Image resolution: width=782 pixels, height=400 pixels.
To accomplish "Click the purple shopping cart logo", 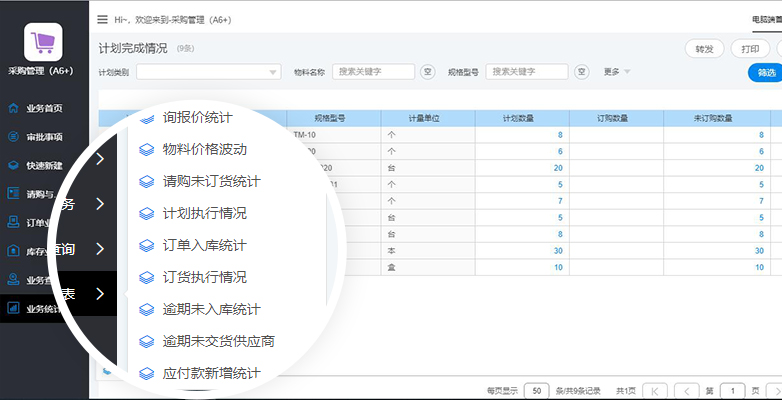I will 43,42.
